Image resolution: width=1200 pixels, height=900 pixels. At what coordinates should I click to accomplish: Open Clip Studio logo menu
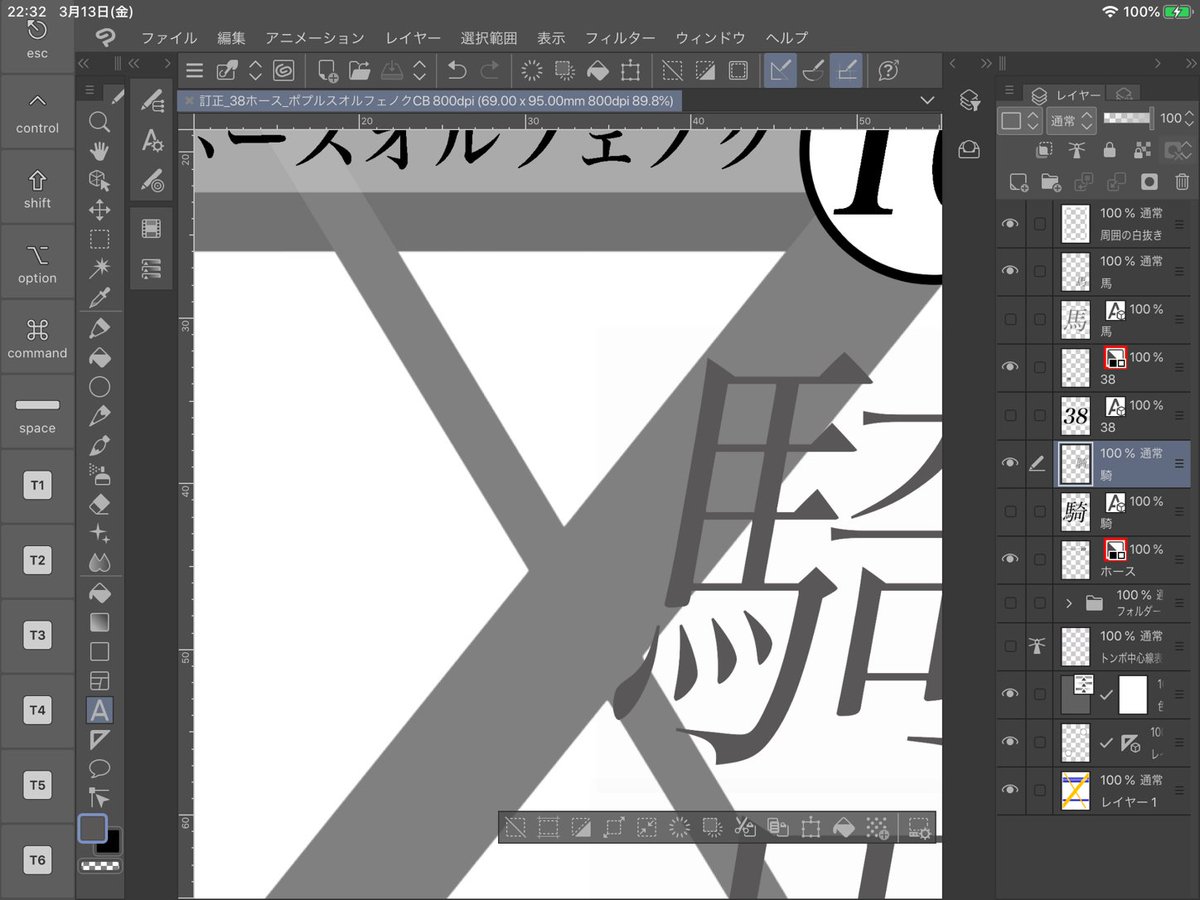point(105,37)
